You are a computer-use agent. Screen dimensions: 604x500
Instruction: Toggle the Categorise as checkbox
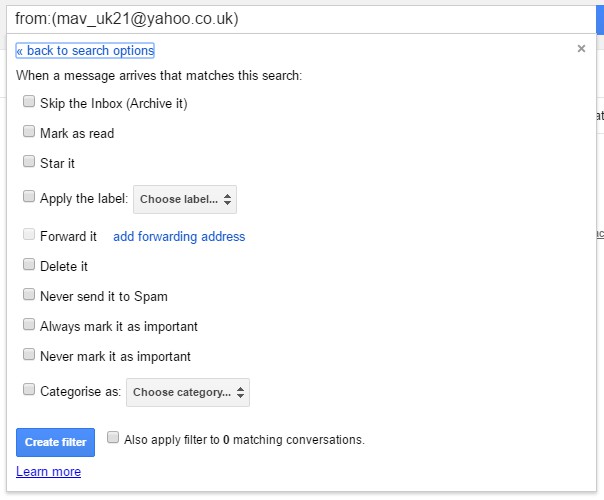[x=29, y=390]
